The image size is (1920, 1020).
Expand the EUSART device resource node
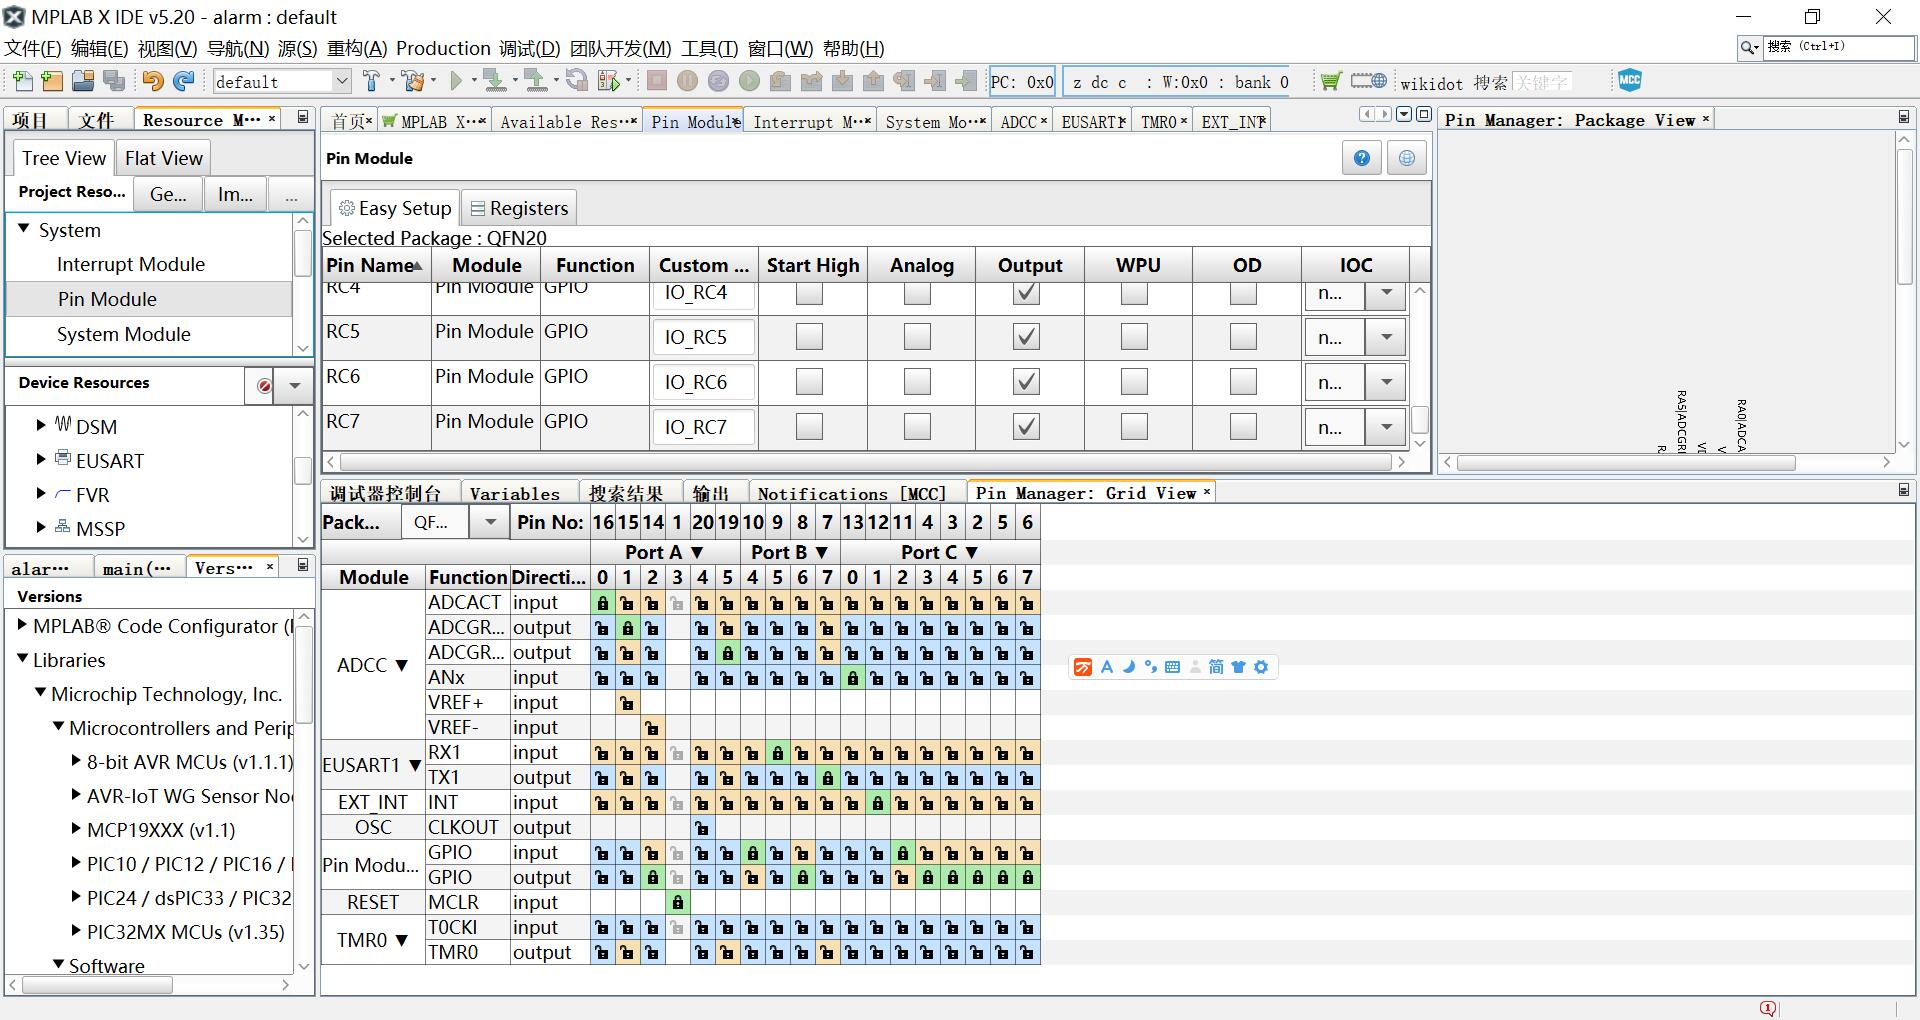[41, 460]
